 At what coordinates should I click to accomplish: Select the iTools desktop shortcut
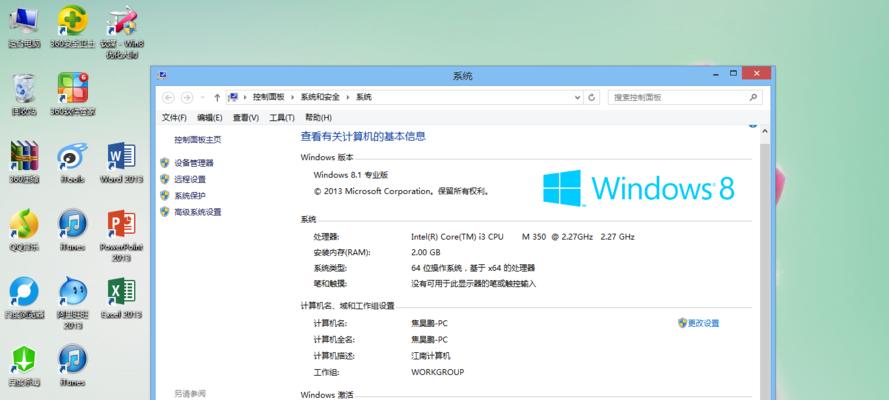73,162
